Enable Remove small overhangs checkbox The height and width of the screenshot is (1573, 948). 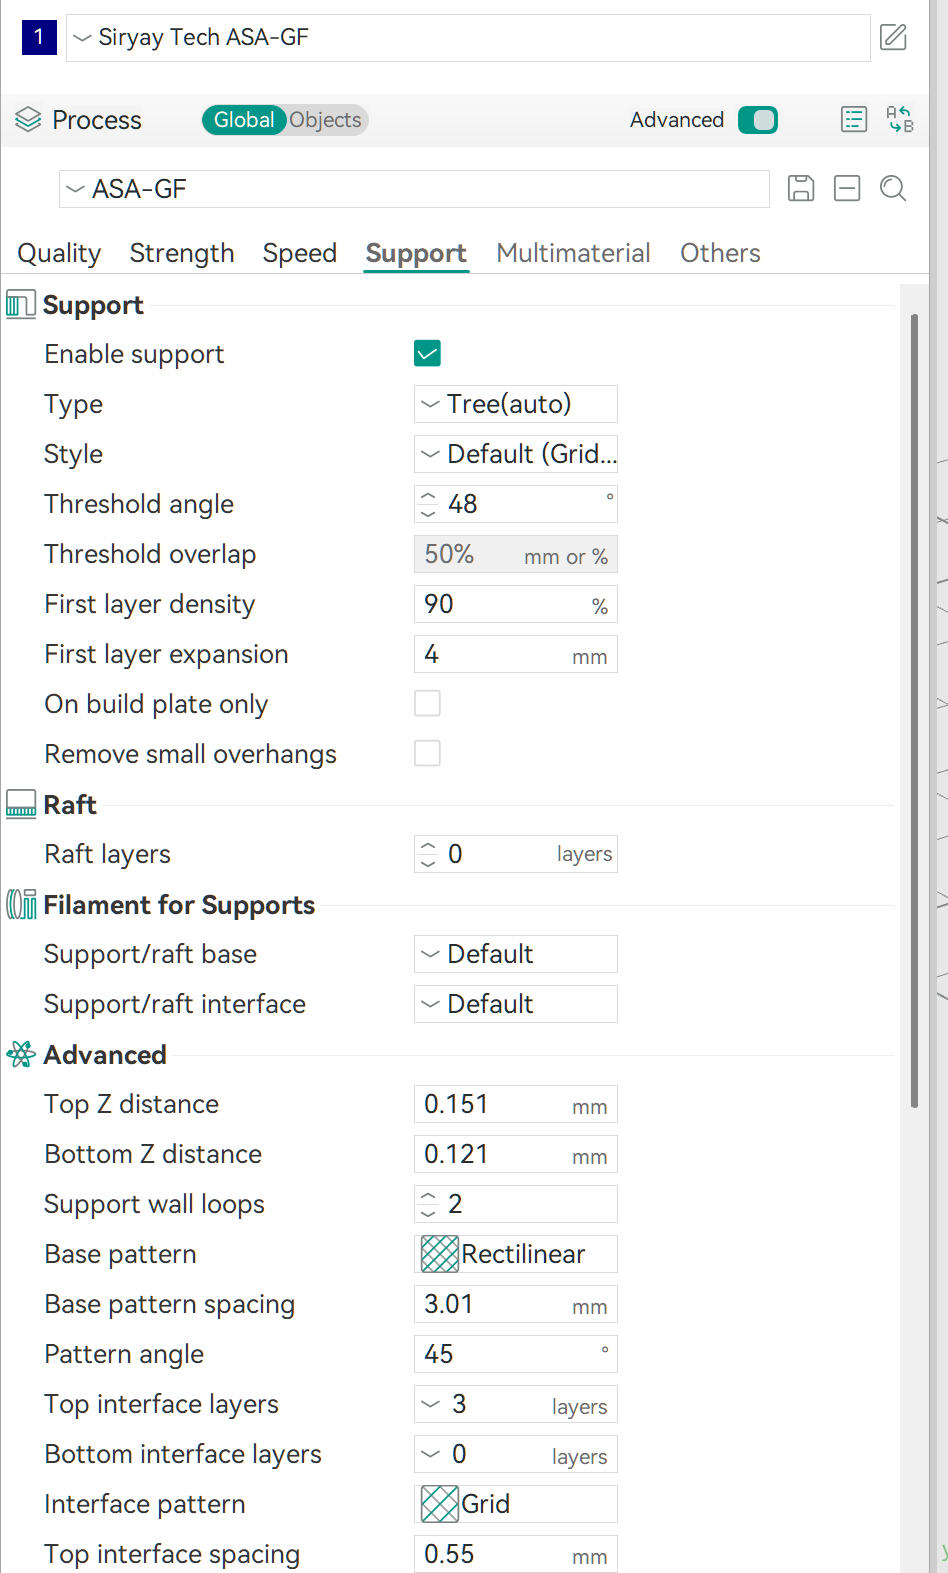point(427,753)
